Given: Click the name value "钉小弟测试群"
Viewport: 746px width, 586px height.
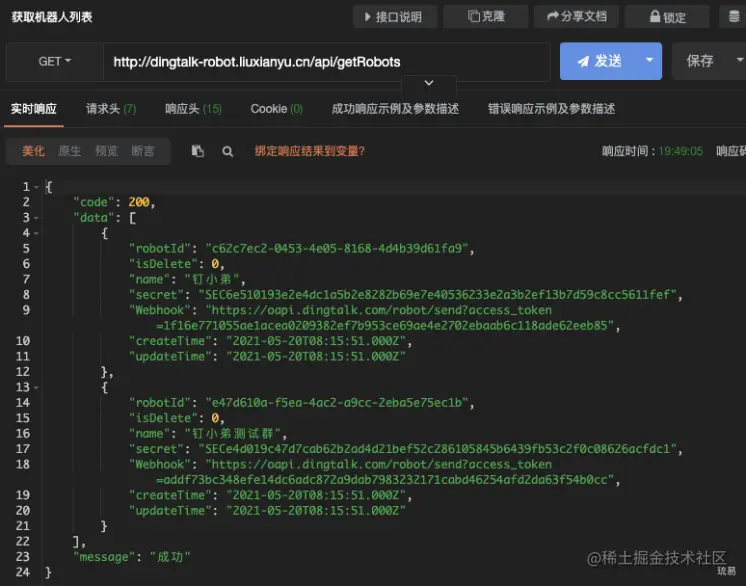Looking at the screenshot, I should pyautogui.click(x=233, y=433).
